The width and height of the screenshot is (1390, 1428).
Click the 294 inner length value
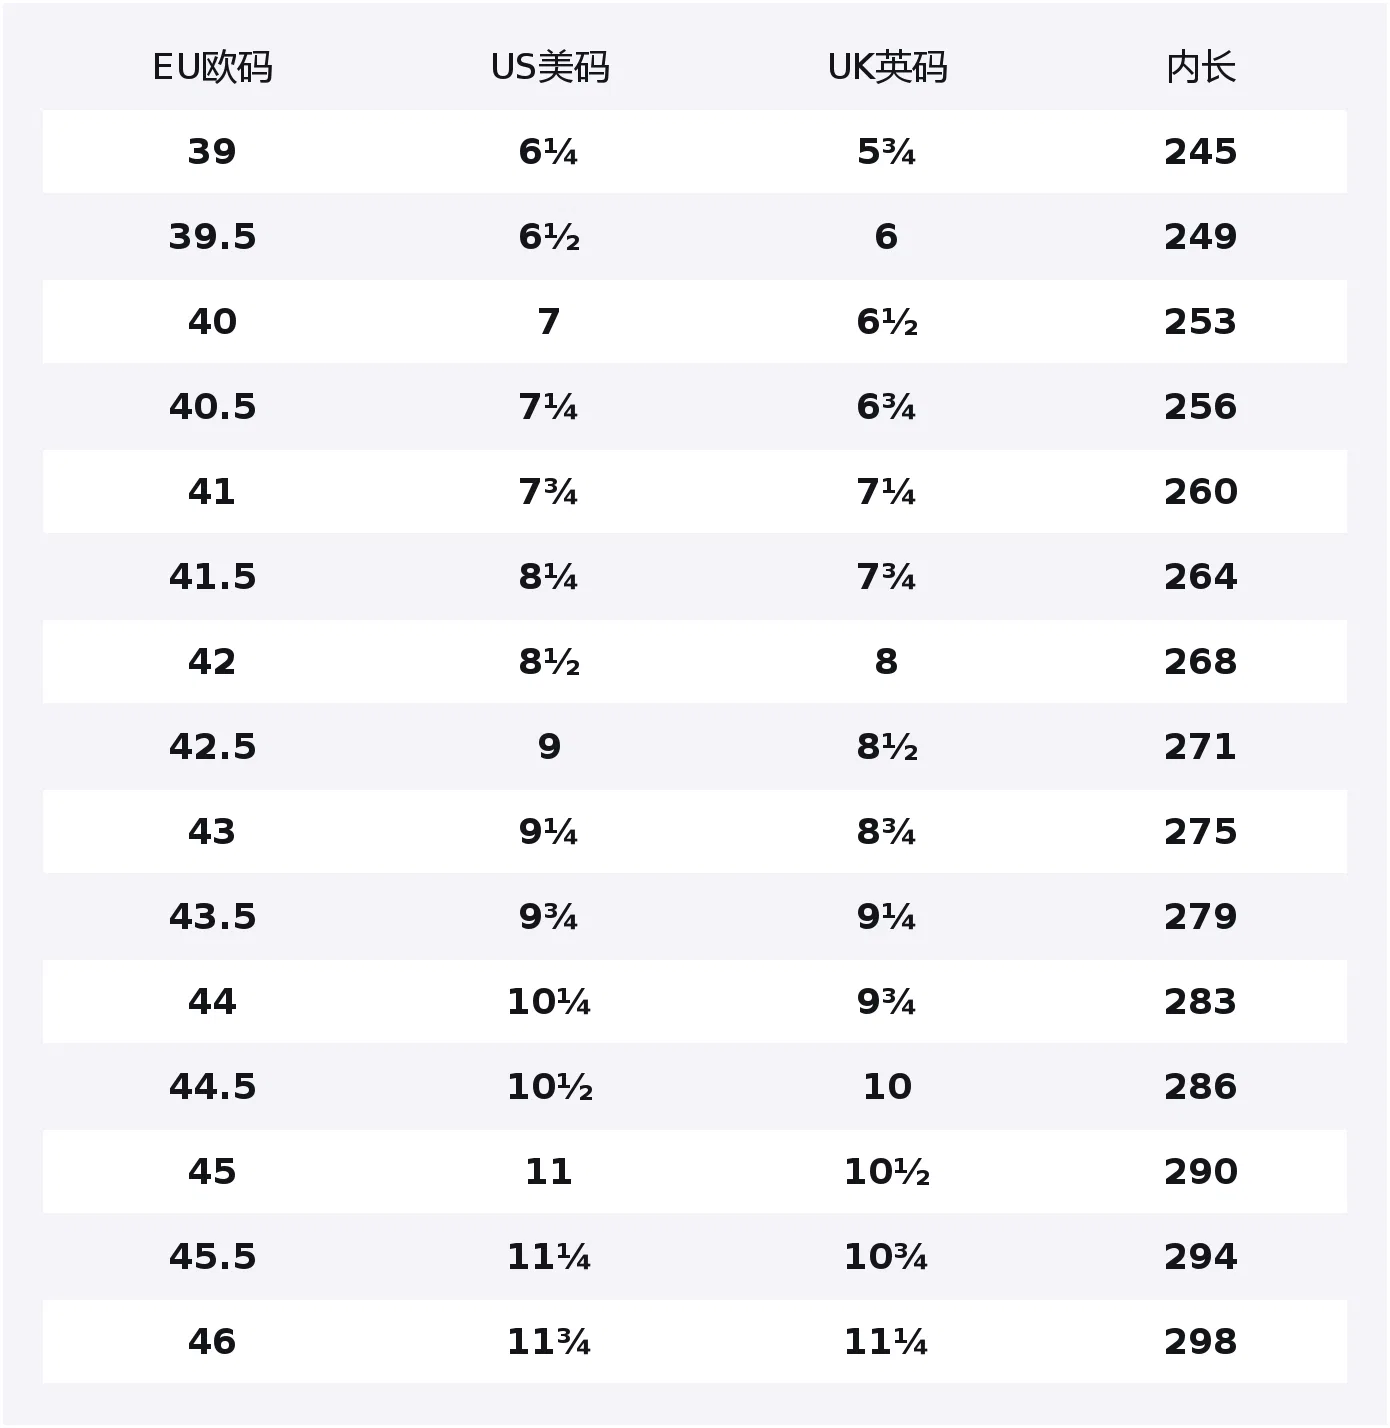[1201, 1257]
